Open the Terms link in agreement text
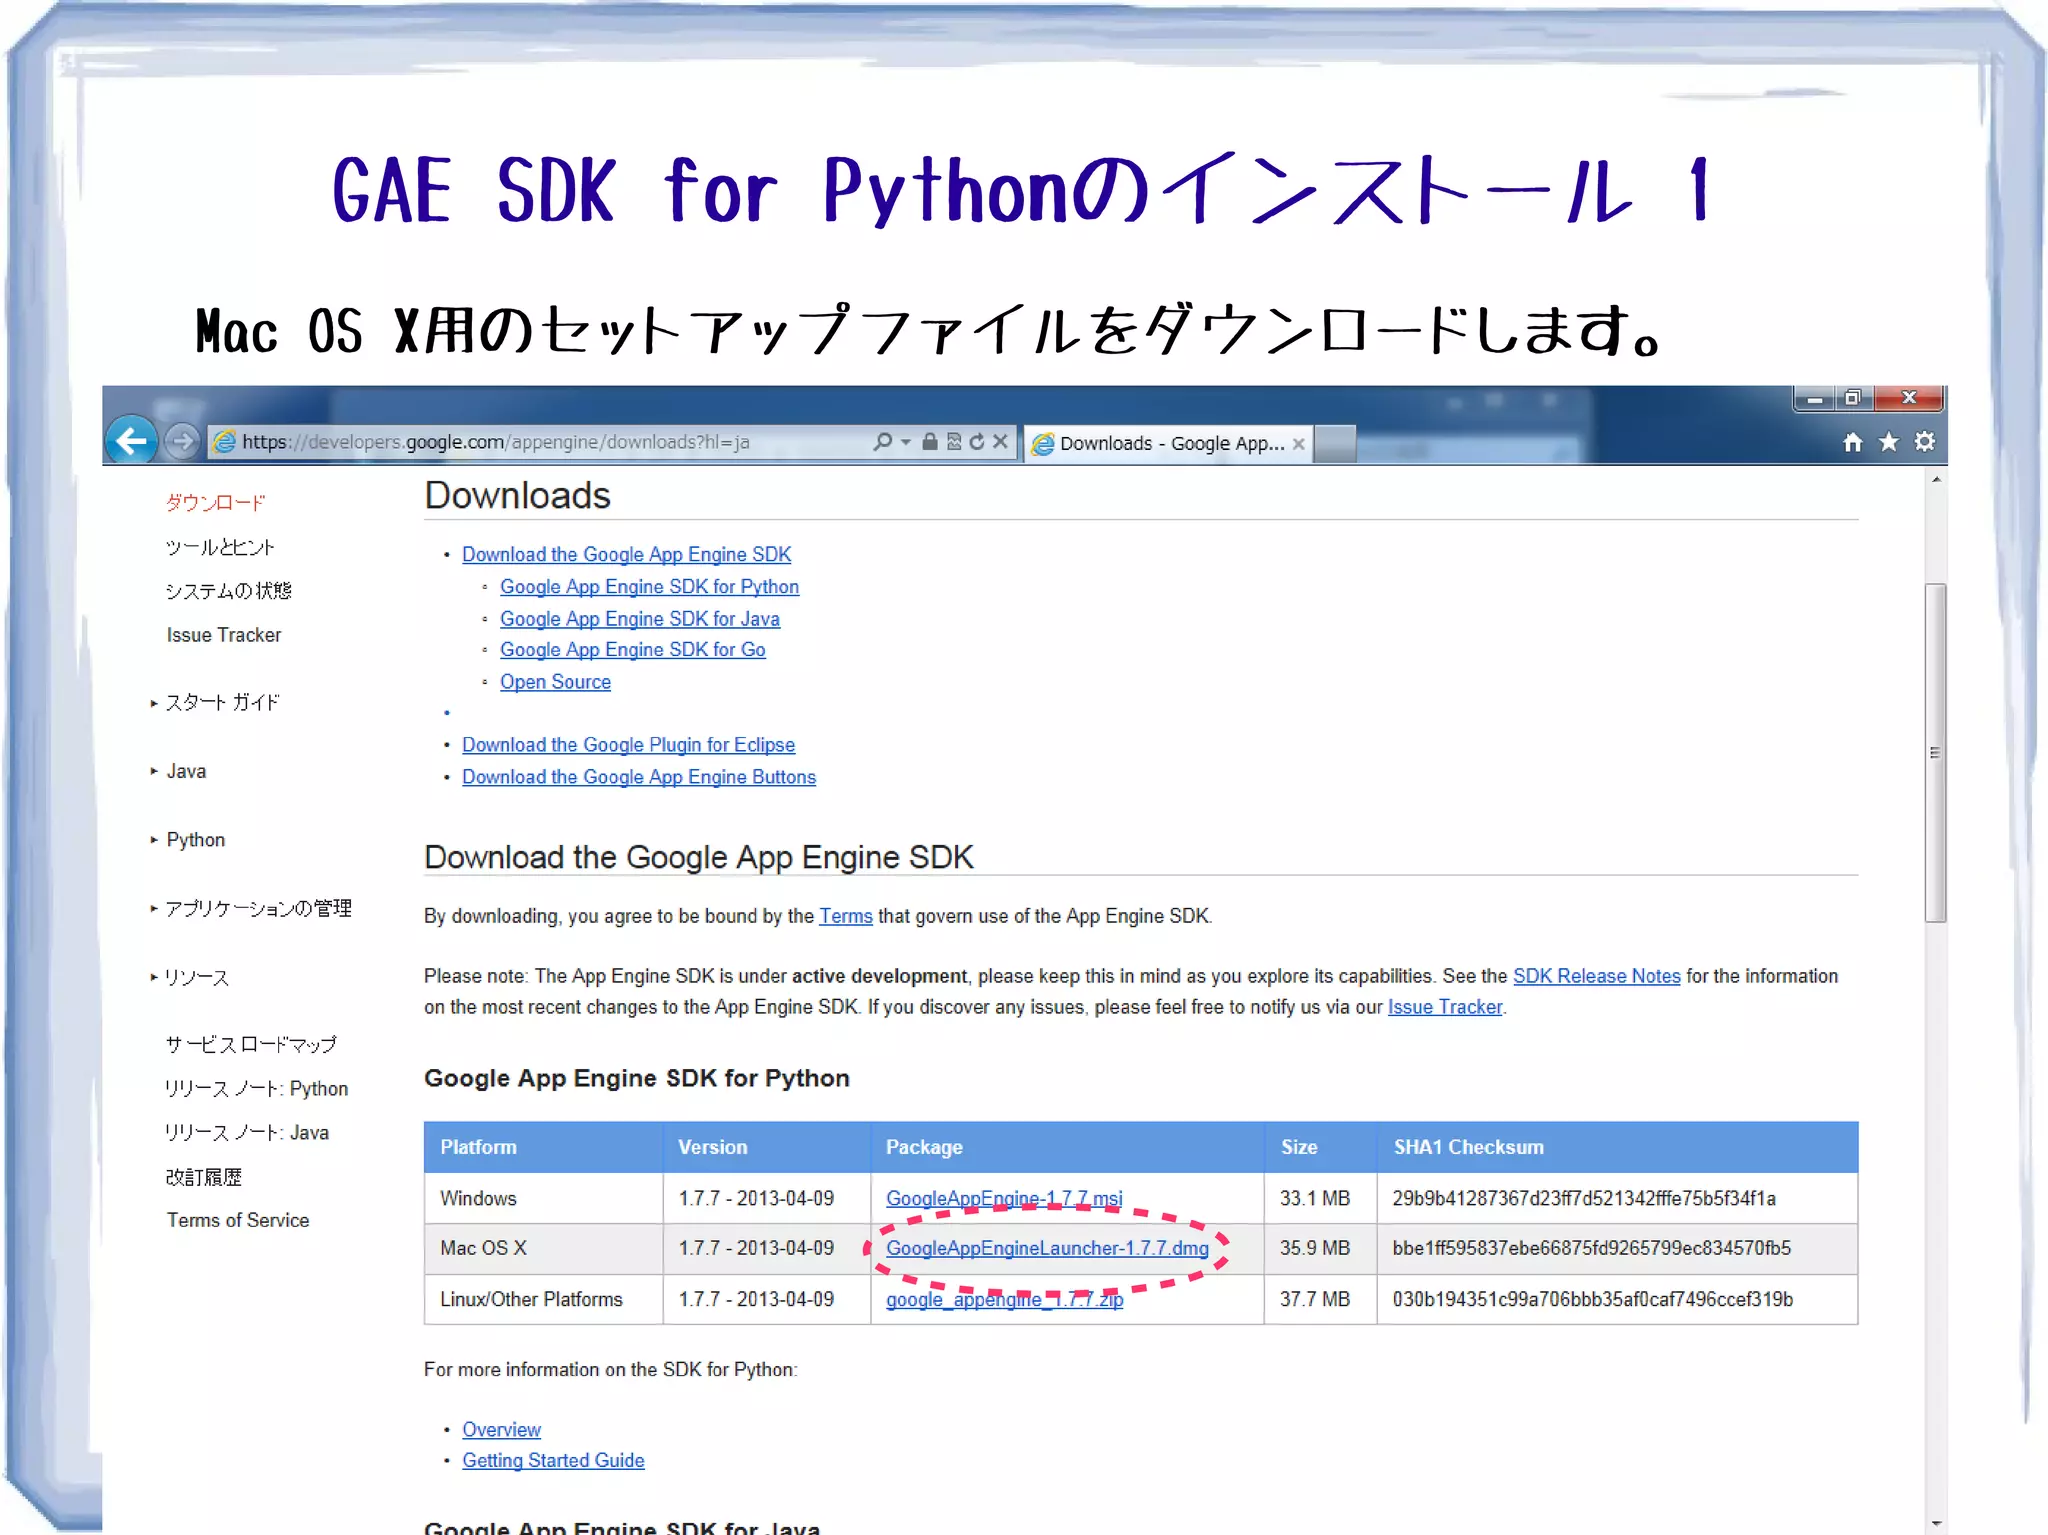 click(x=846, y=916)
